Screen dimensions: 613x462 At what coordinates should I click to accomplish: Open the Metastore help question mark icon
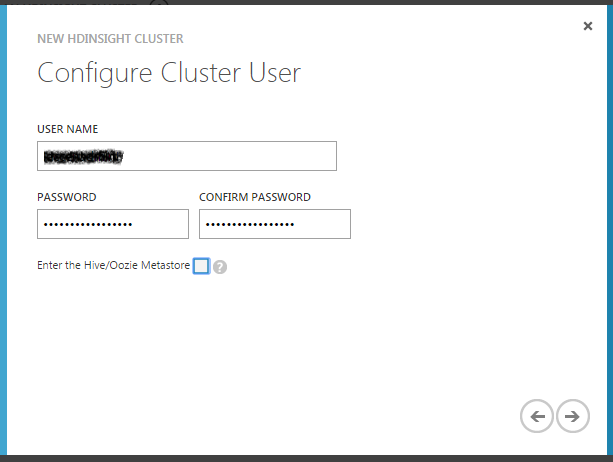tap(220, 267)
